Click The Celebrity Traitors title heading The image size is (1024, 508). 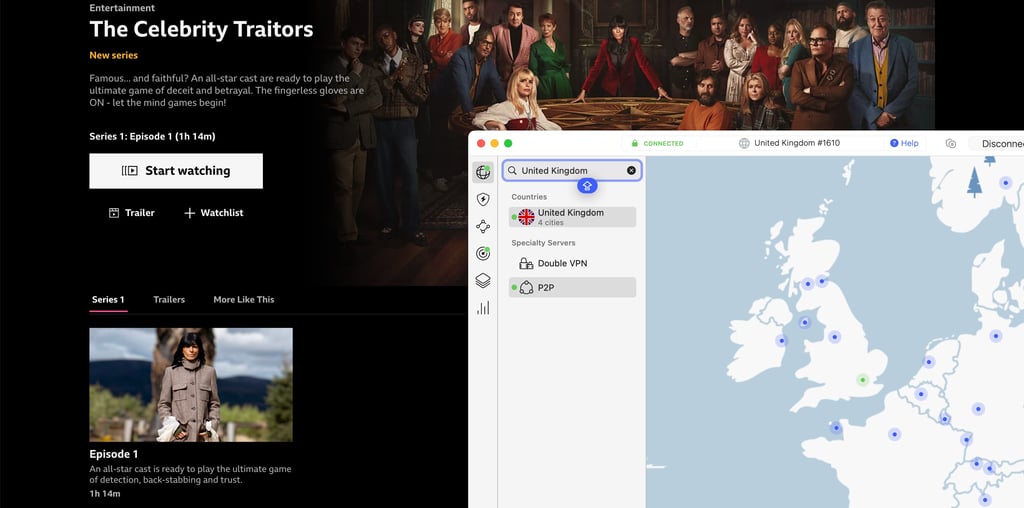click(x=201, y=29)
